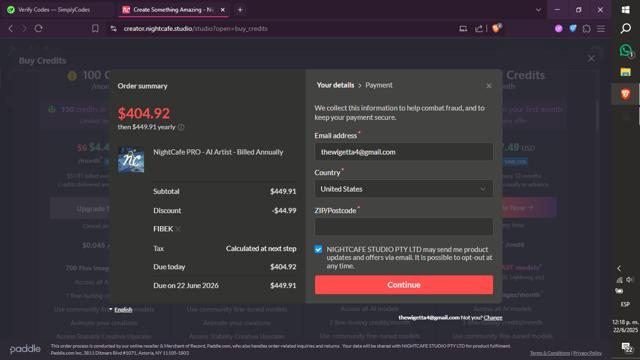Image resolution: width=640 pixels, height=360 pixels.
Task: Go back in browser history
Action: 11,29
